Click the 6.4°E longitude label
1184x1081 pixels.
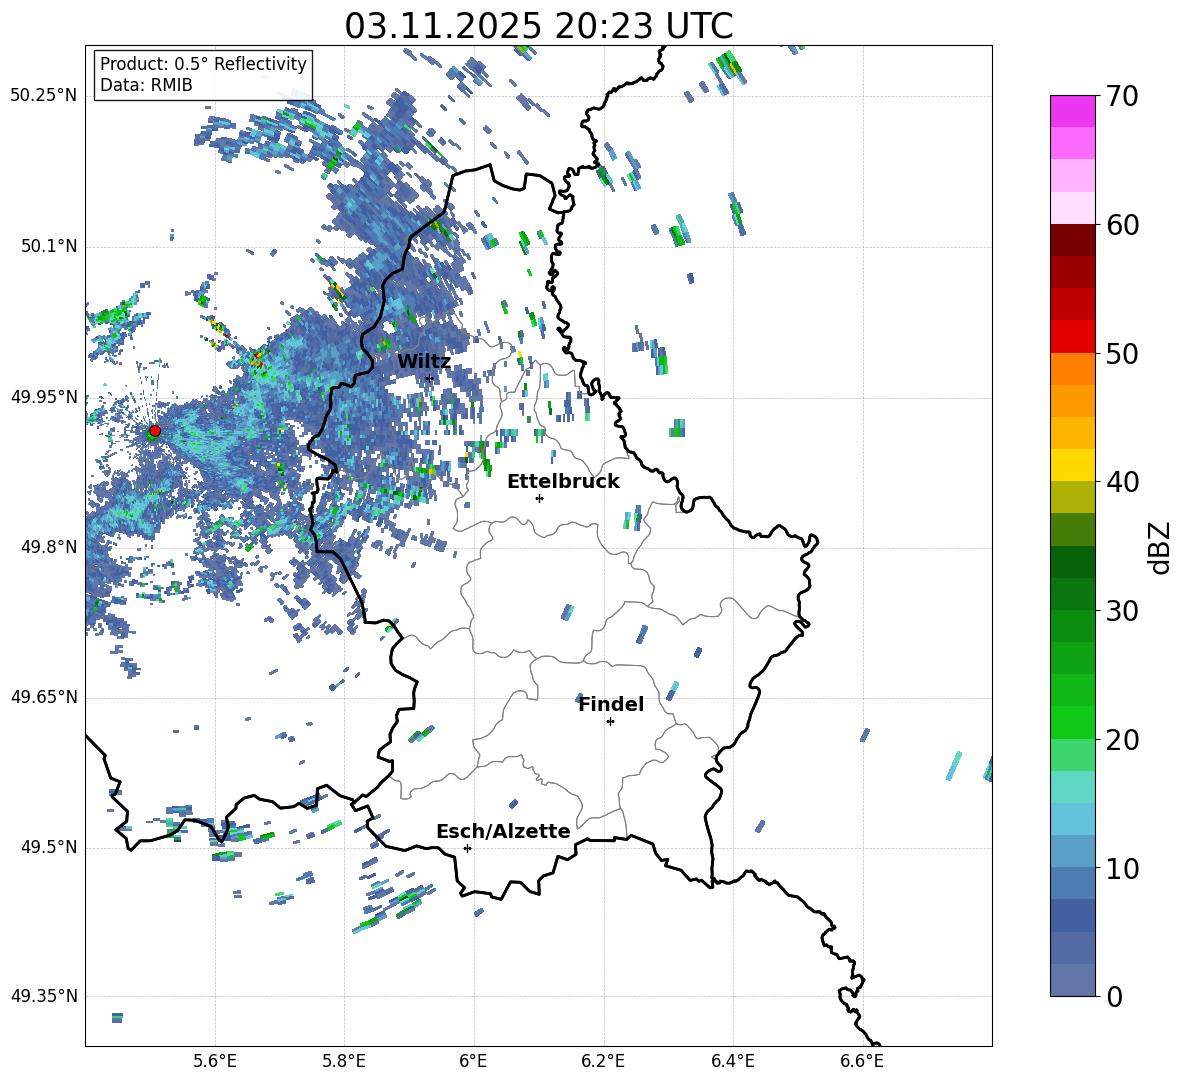tap(732, 1061)
